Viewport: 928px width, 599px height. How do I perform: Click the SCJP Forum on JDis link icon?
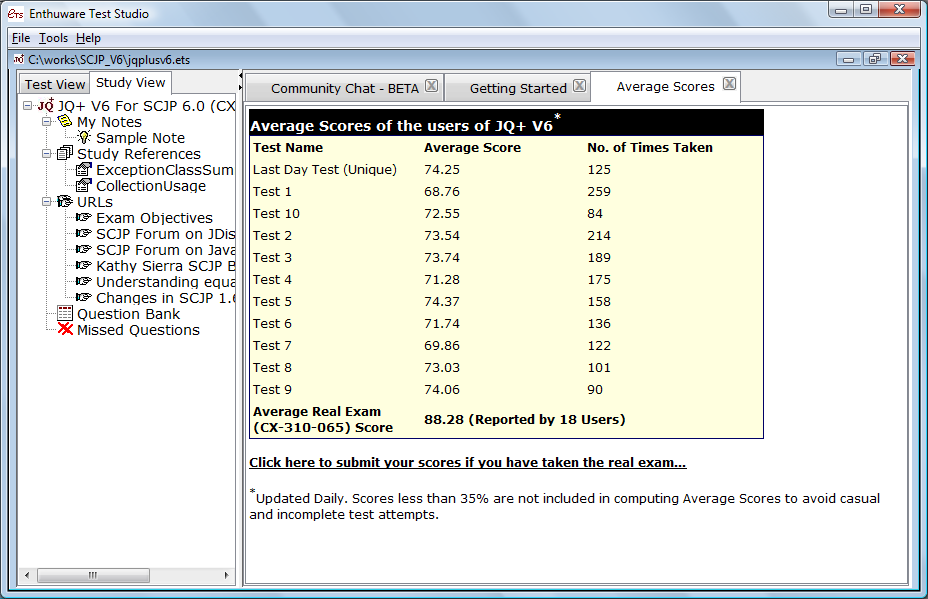pos(84,233)
